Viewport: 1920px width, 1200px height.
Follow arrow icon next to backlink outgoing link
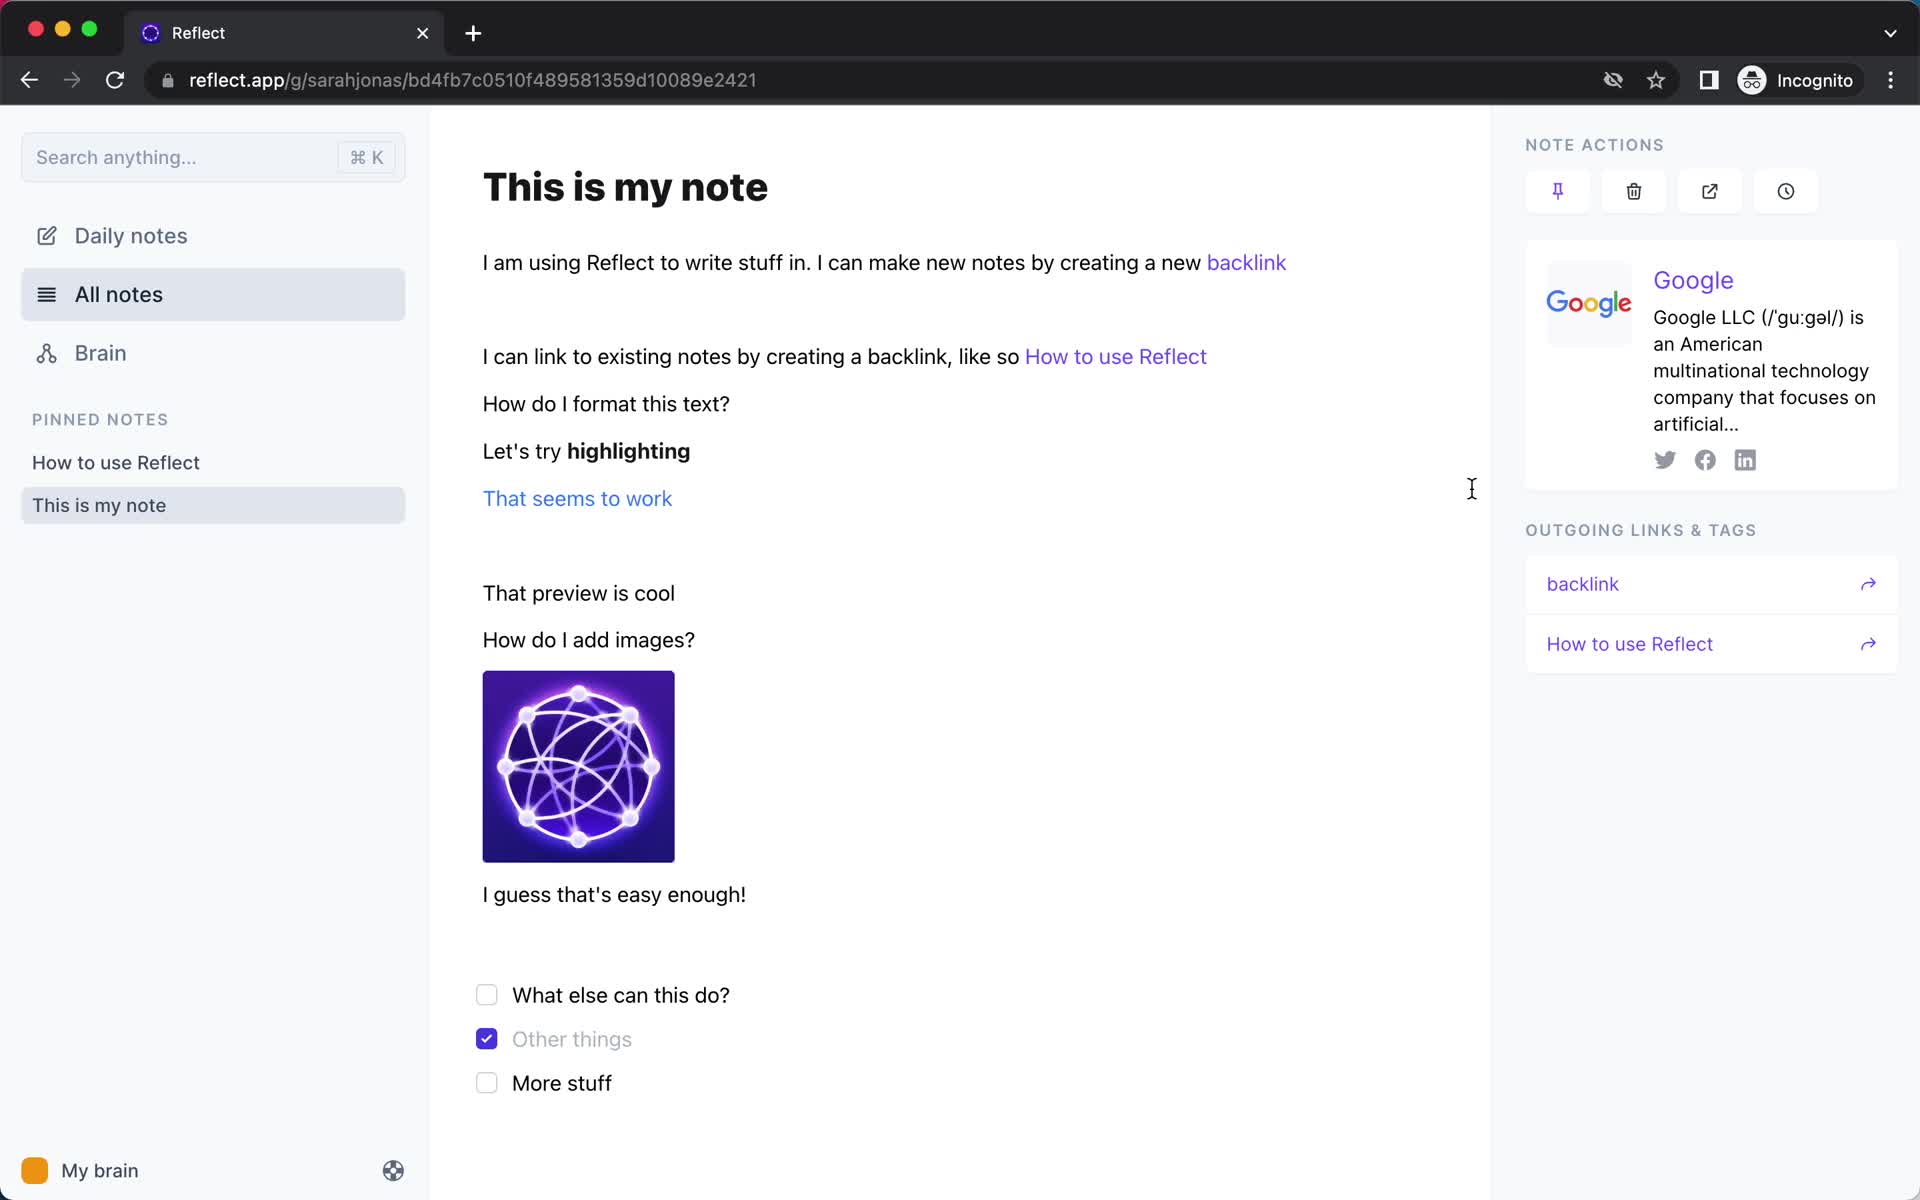[1867, 584]
